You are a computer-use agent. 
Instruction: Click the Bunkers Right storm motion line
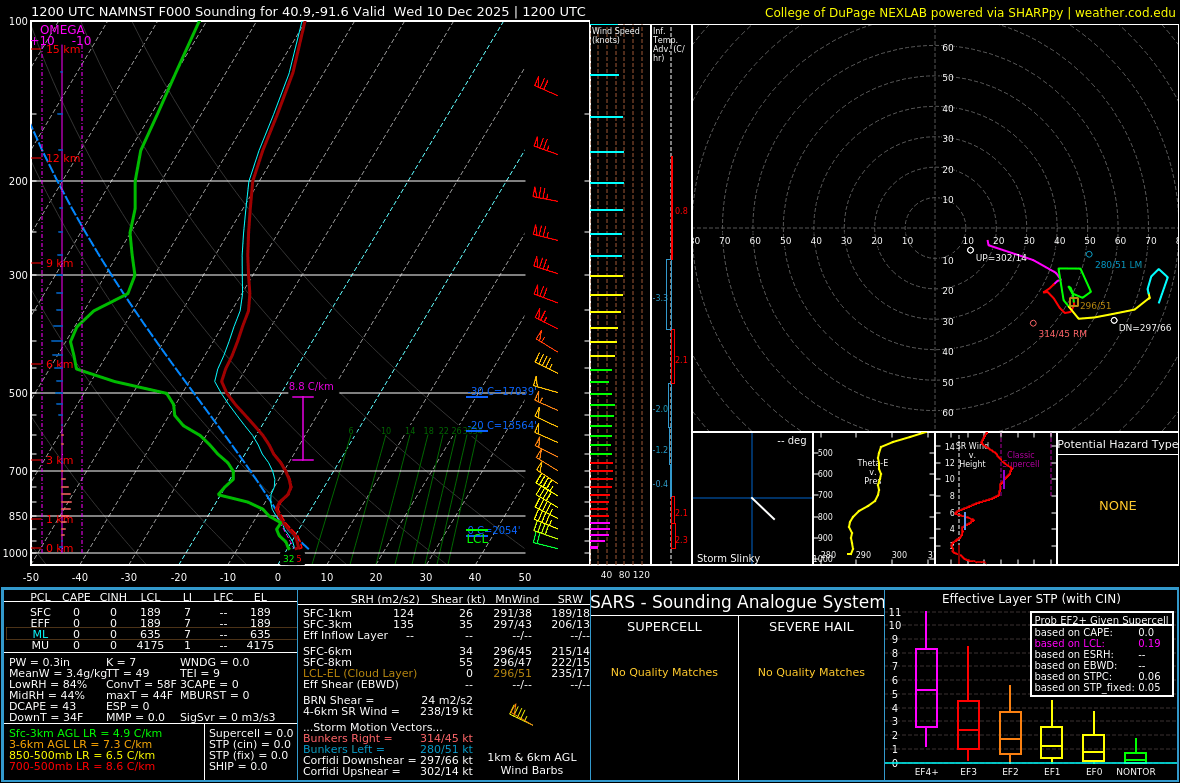[x=388, y=739]
